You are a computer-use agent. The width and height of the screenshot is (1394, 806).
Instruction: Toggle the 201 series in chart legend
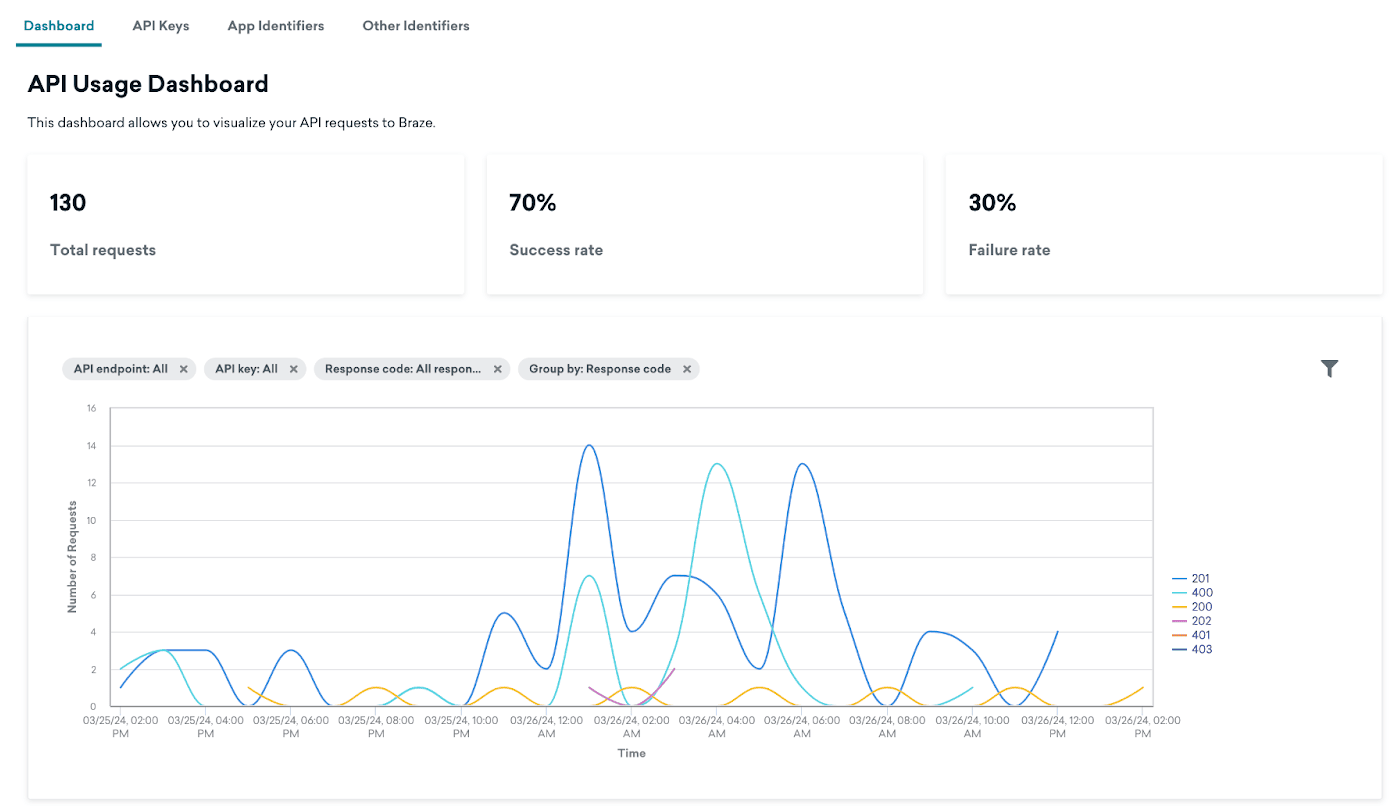tap(1200, 579)
